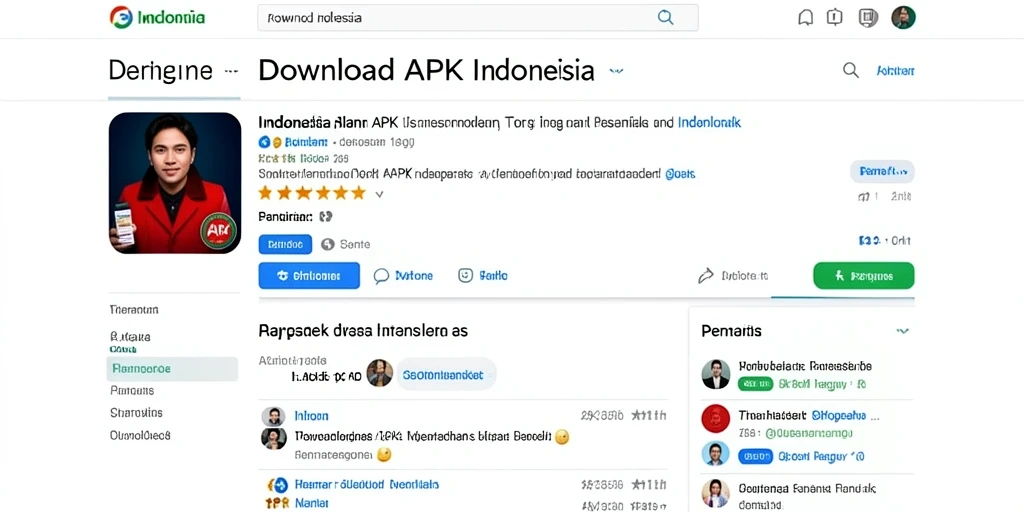Screen dimensions: 1024x512
Task: Click the globe icon beside Sante
Action: click(x=328, y=244)
